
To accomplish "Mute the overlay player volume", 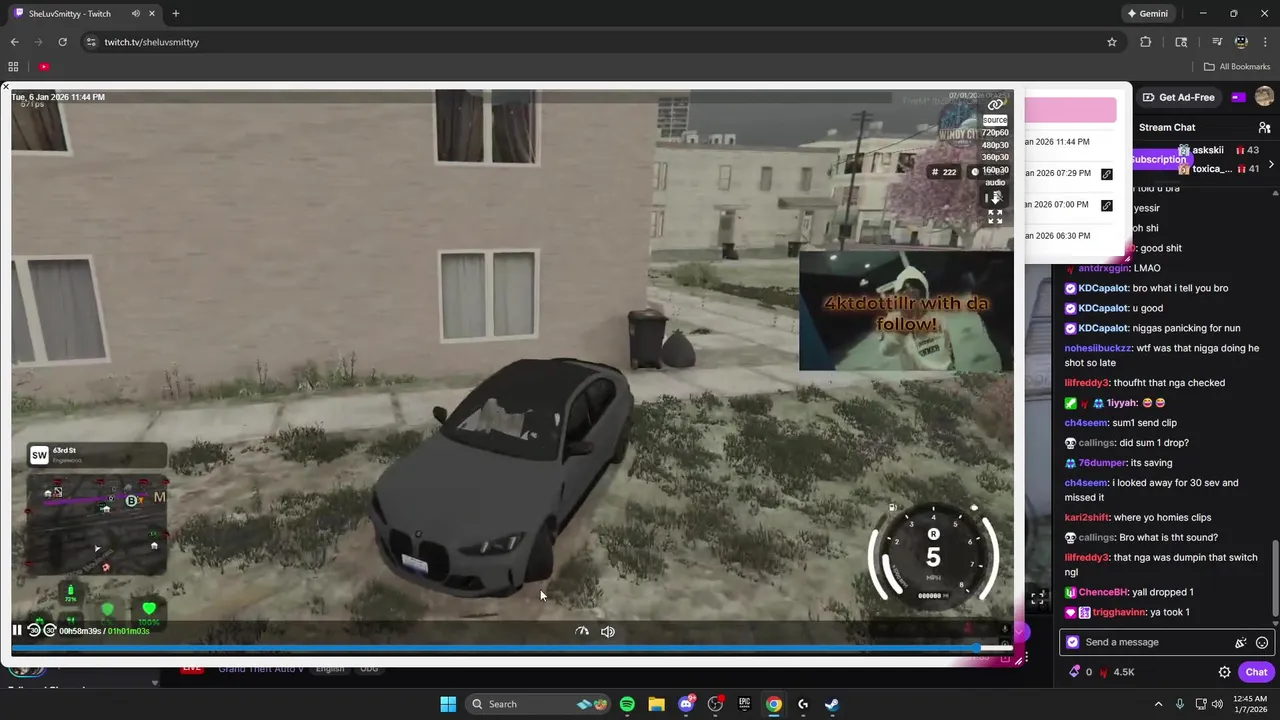I will tap(607, 631).
